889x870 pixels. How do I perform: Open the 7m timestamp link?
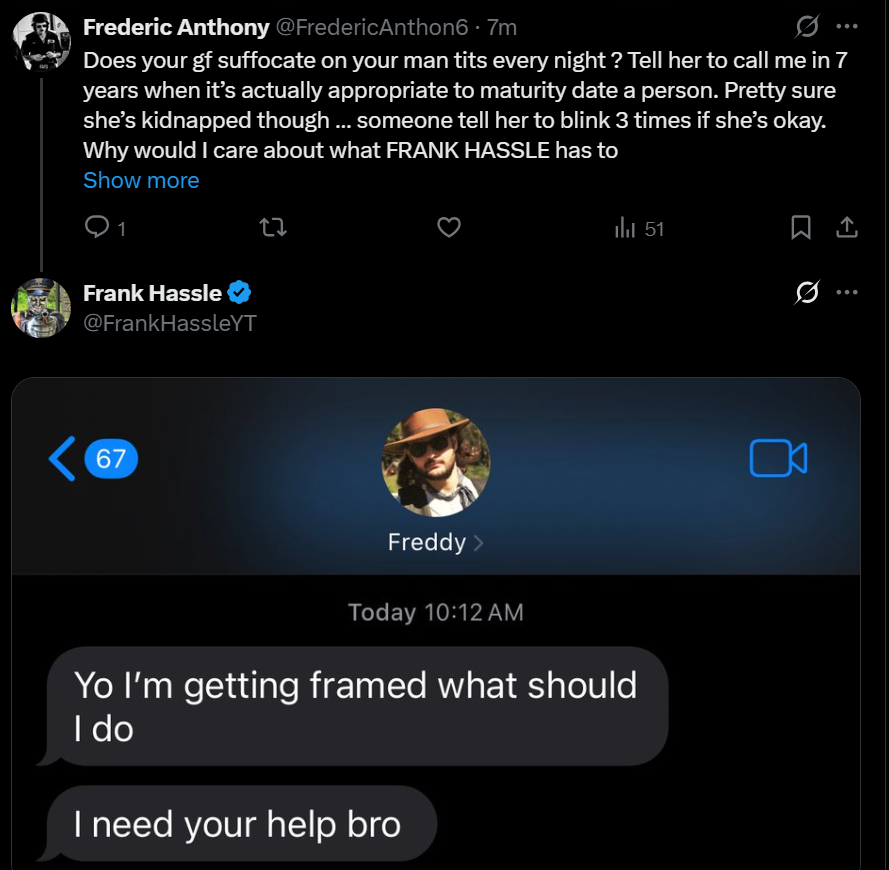(502, 27)
